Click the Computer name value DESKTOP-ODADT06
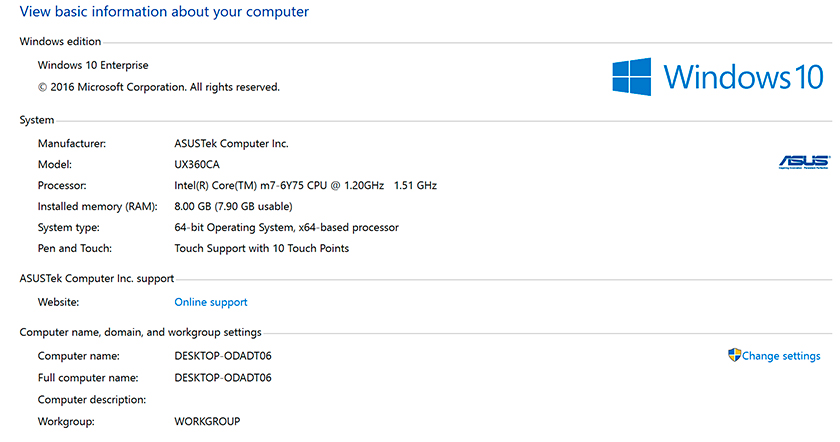 click(x=223, y=356)
